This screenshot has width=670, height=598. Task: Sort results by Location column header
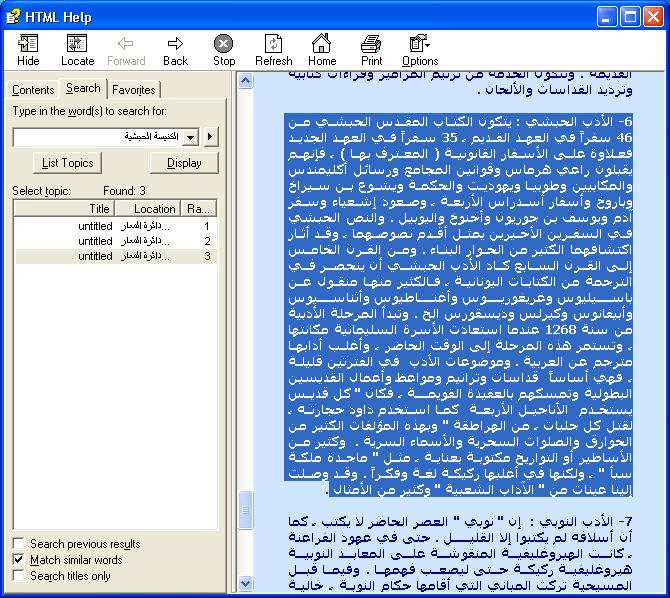coord(148,209)
